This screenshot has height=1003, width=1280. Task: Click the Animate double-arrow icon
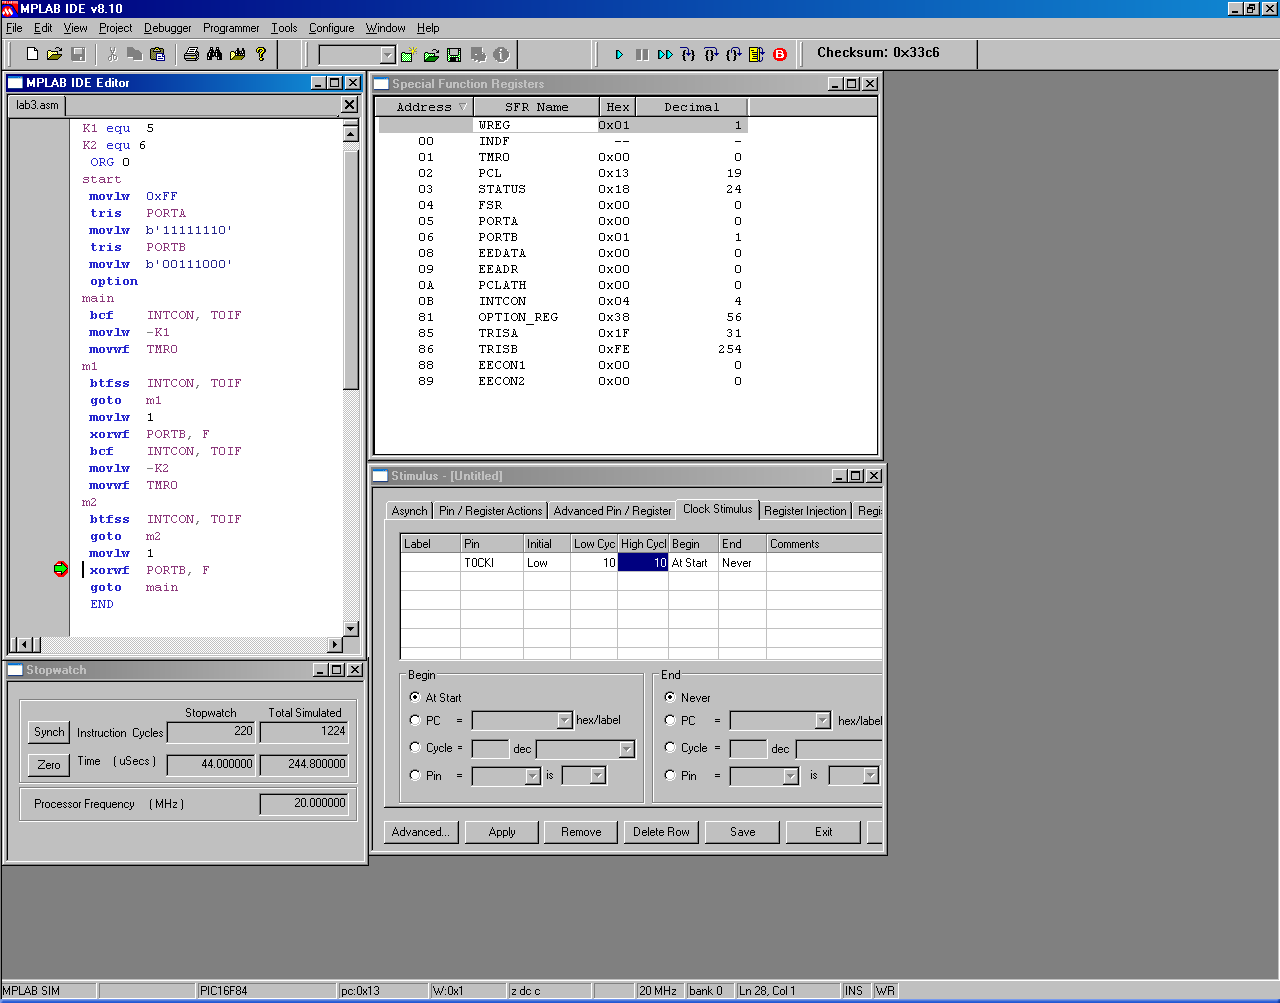click(665, 55)
